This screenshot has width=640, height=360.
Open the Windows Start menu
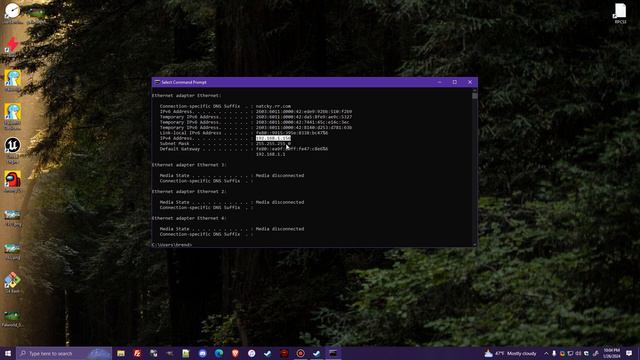pyautogui.click(x=8, y=353)
